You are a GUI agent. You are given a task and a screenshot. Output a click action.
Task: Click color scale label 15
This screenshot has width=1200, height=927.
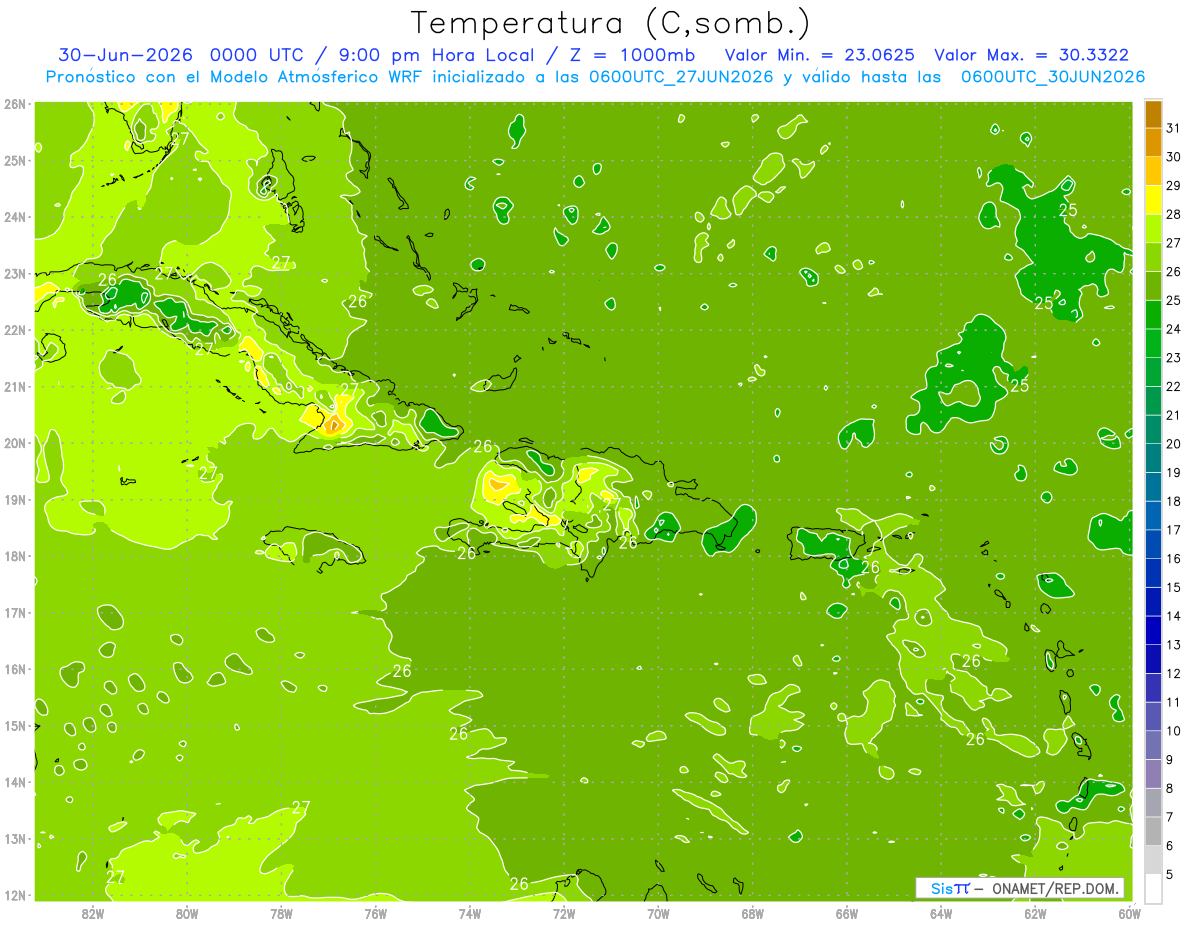pos(1173,587)
